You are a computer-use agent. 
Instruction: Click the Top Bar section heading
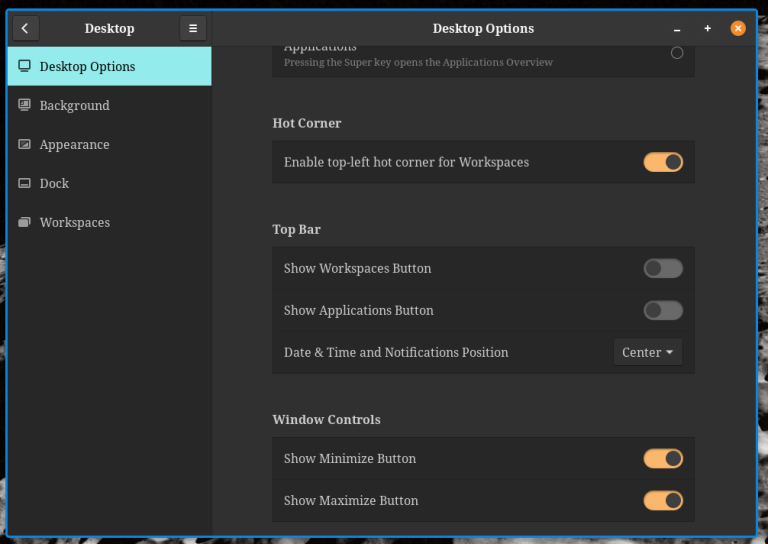click(x=296, y=229)
